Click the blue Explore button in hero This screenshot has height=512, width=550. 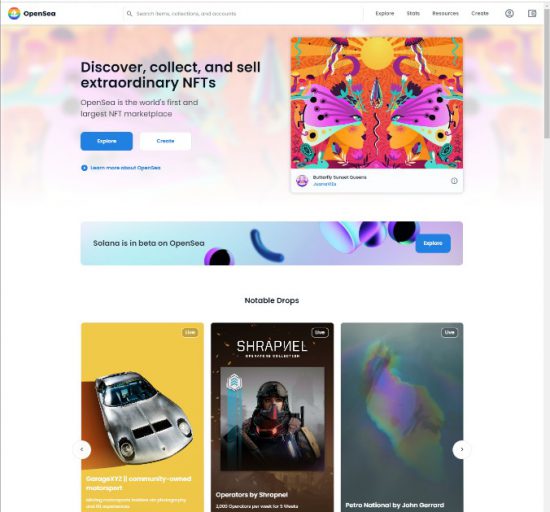pyautogui.click(x=107, y=141)
